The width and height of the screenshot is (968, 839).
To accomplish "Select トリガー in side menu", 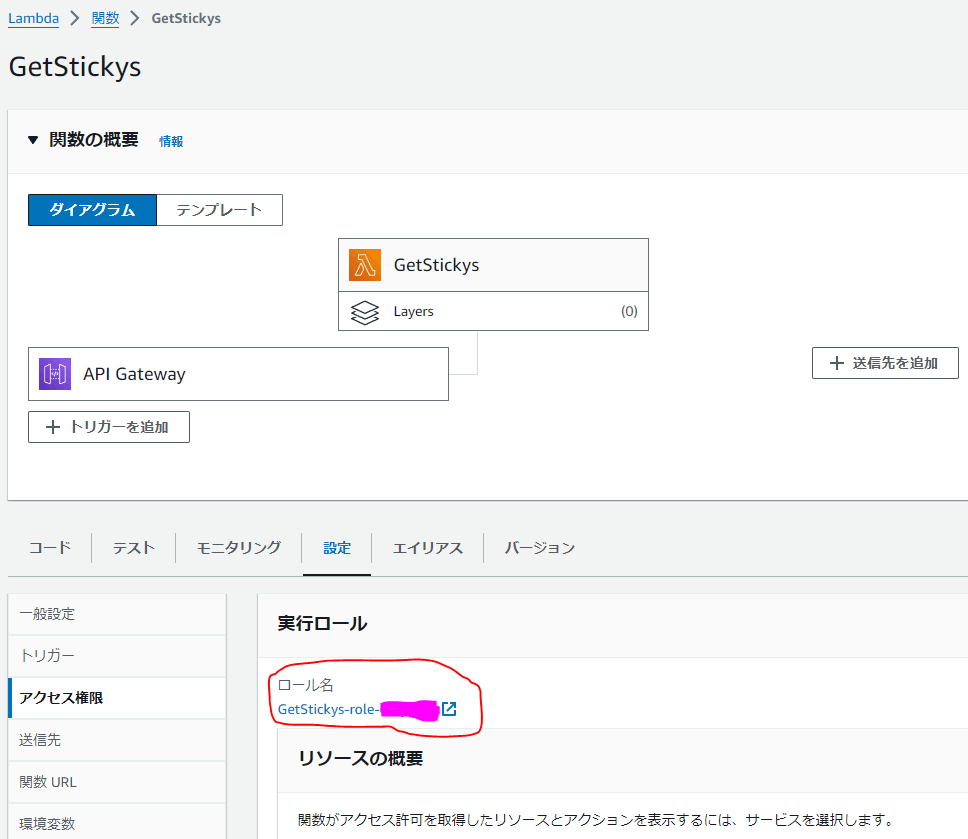I will tap(117, 656).
